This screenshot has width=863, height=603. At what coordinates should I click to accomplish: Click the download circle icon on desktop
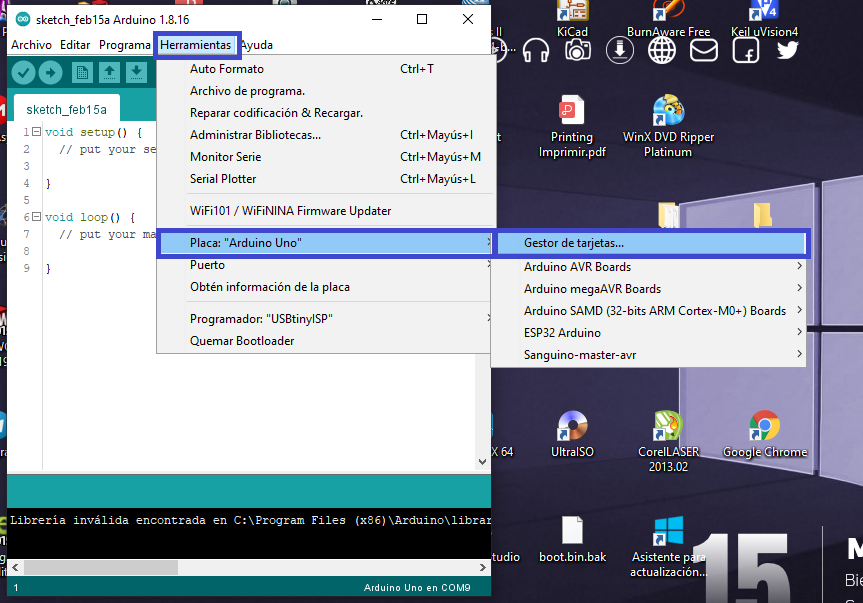click(x=620, y=51)
